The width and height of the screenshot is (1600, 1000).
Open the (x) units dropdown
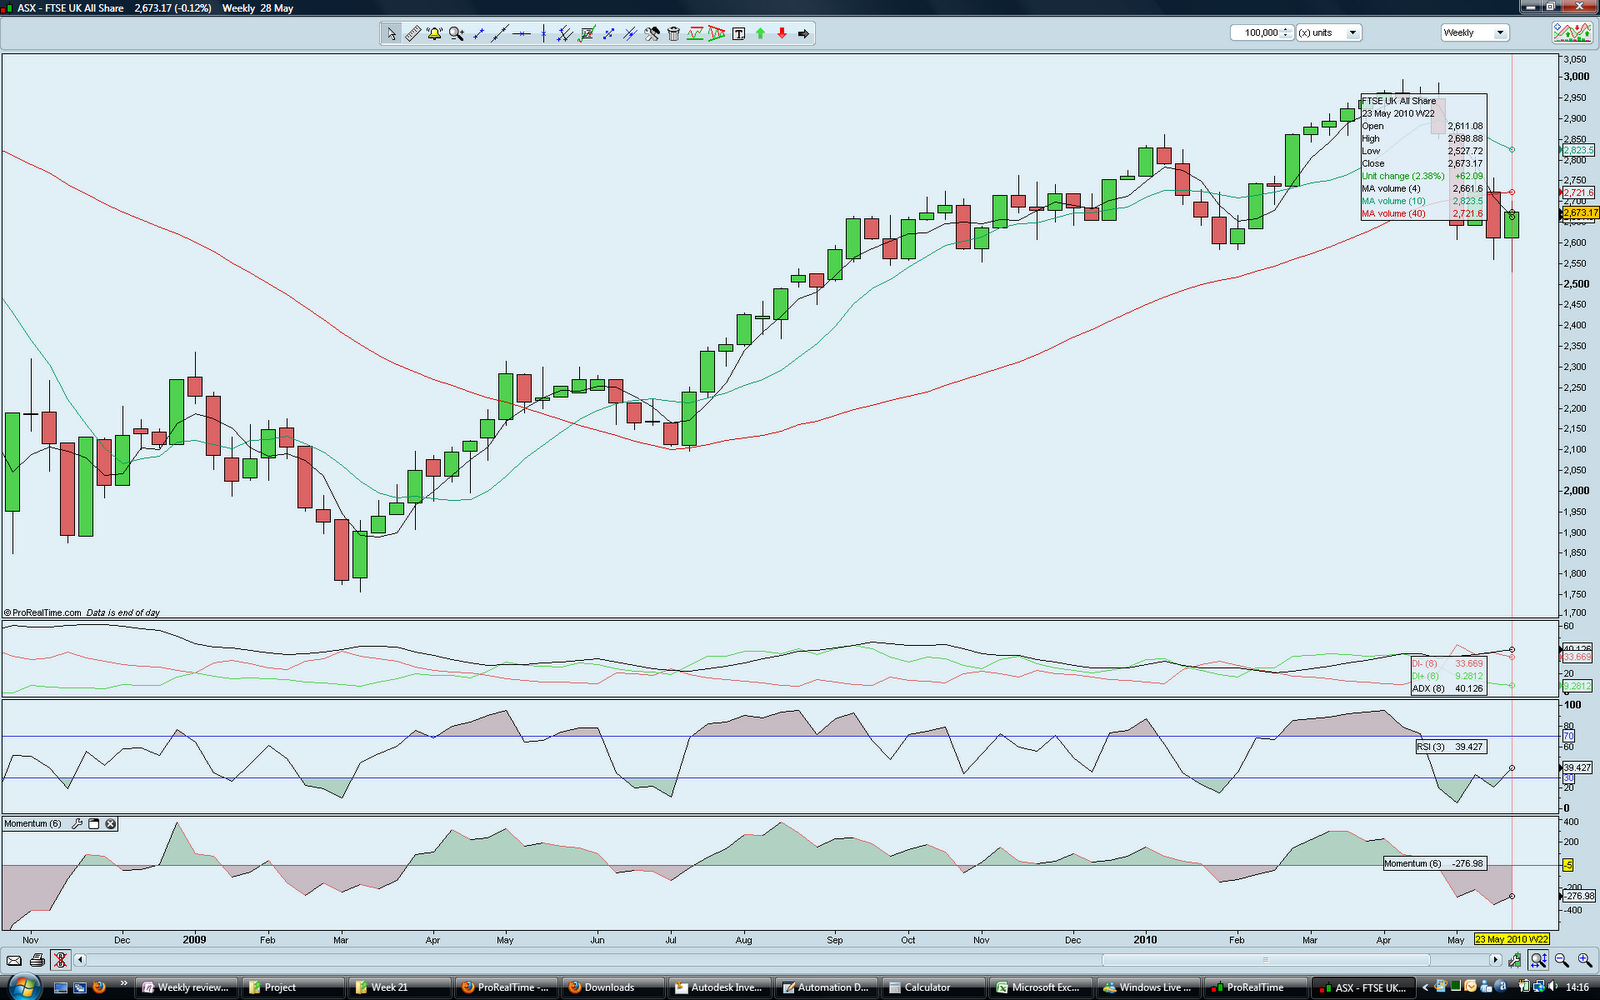1329,33
